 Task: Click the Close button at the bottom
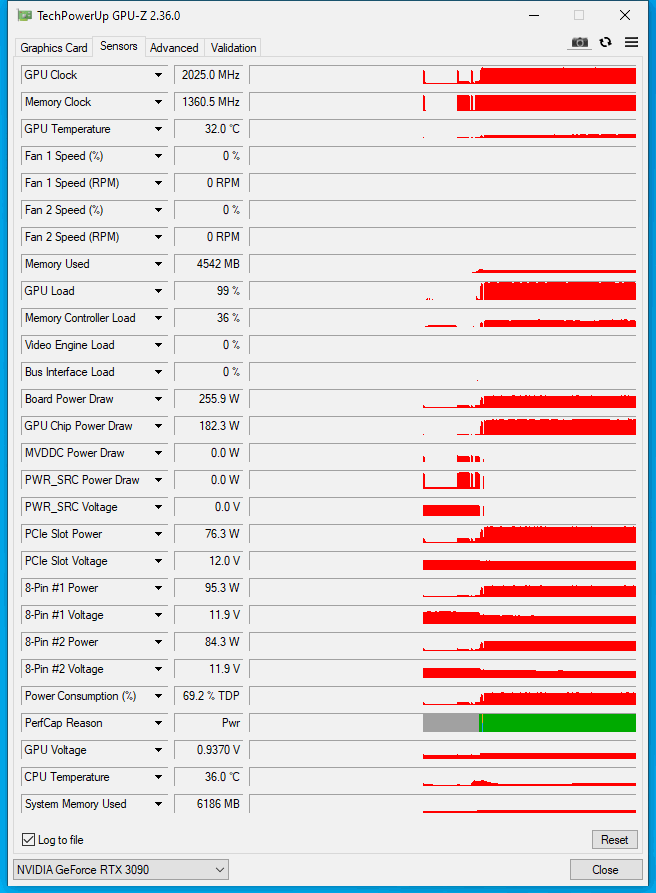pos(605,870)
